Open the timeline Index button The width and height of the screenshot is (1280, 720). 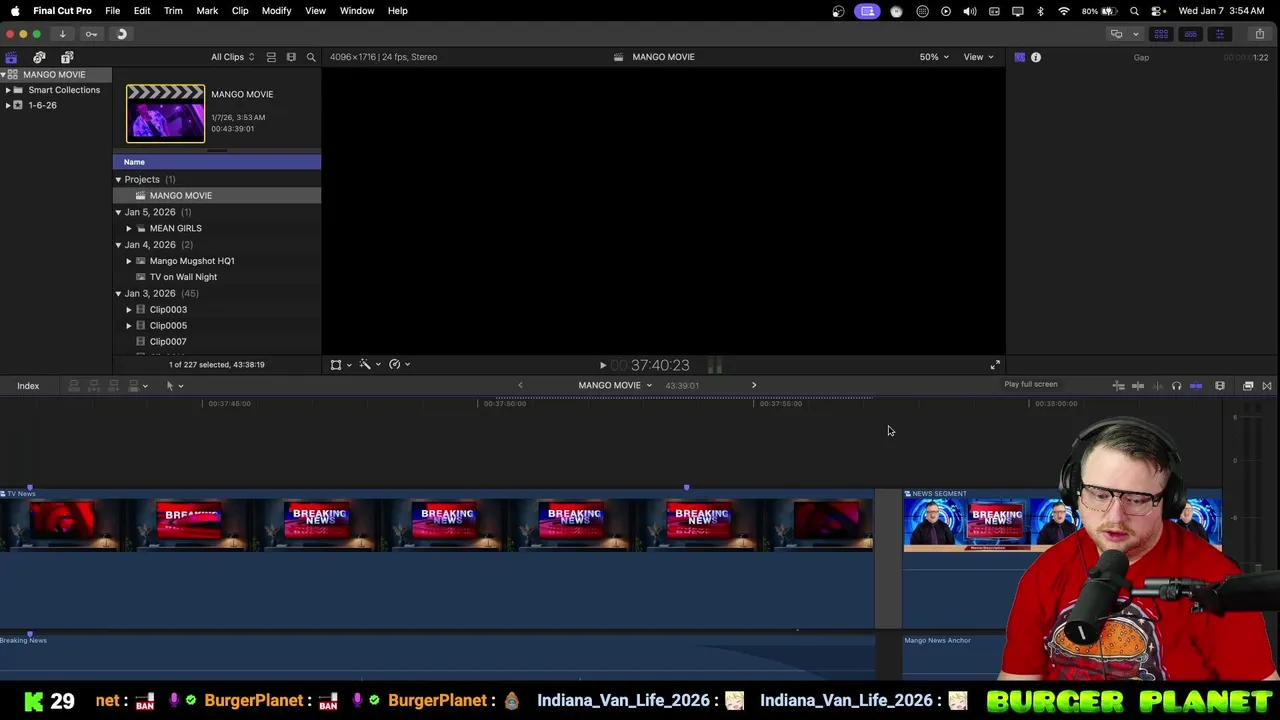28,386
